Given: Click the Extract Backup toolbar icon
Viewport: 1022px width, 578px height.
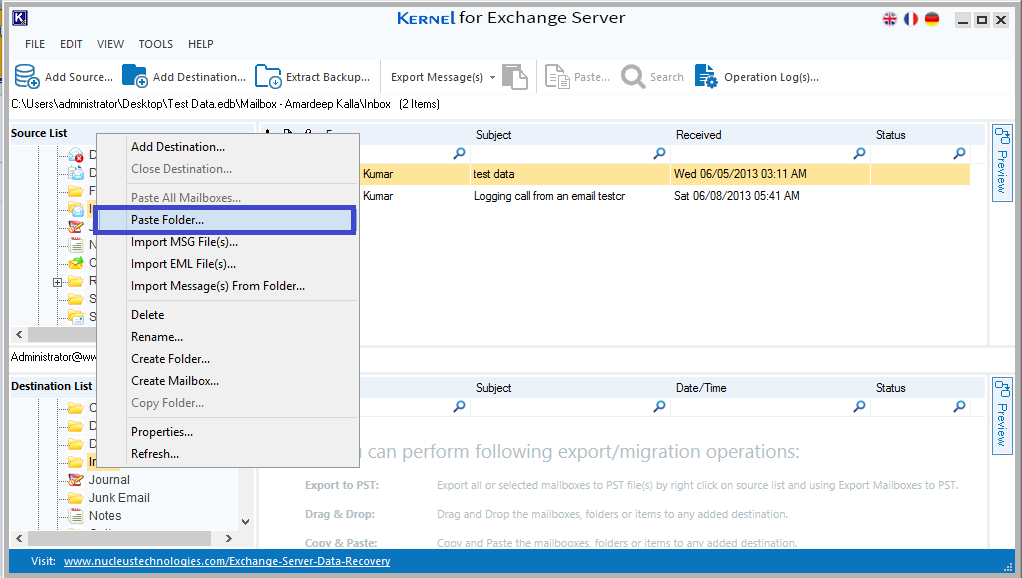Looking at the screenshot, I should click(268, 76).
